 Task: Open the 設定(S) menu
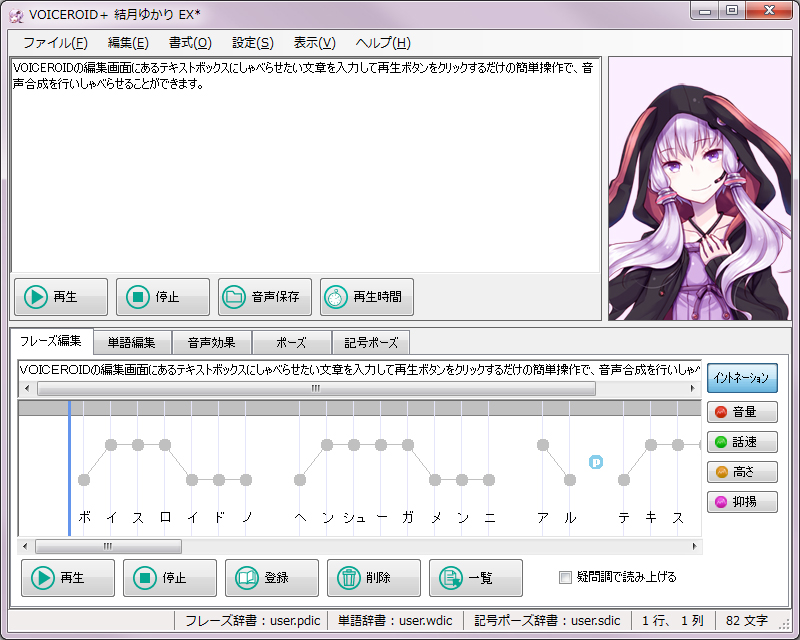[253, 43]
